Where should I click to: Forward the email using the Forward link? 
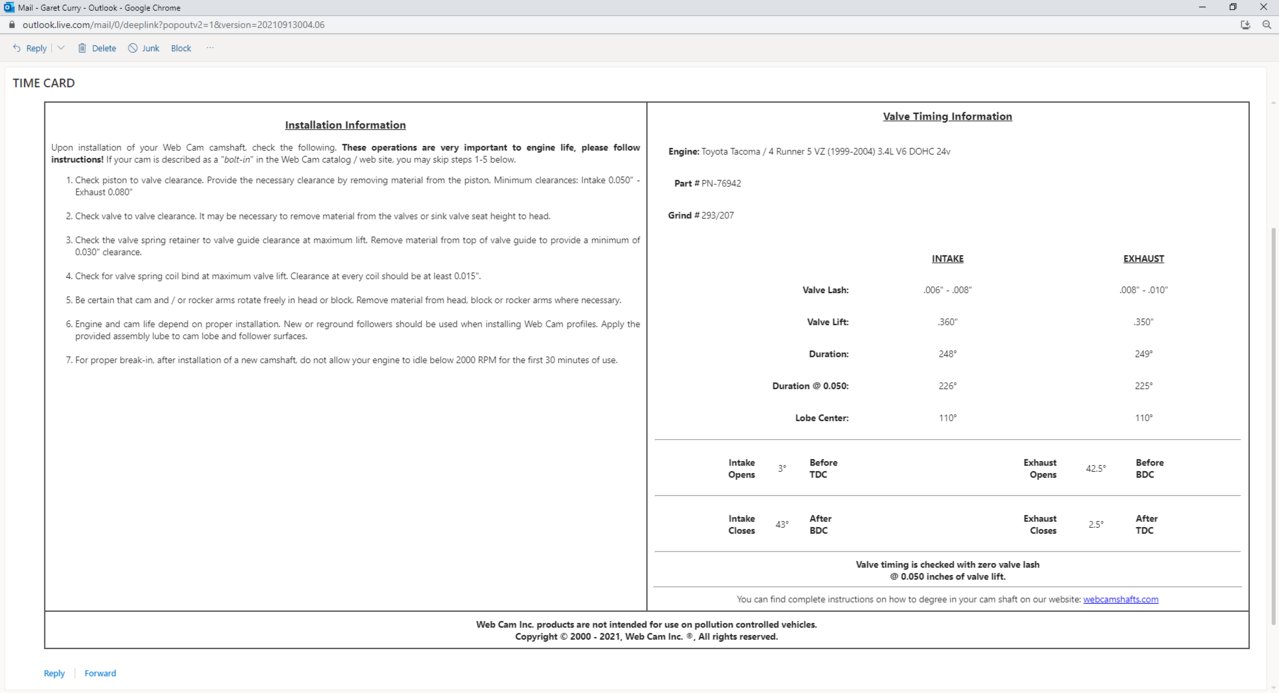point(100,673)
